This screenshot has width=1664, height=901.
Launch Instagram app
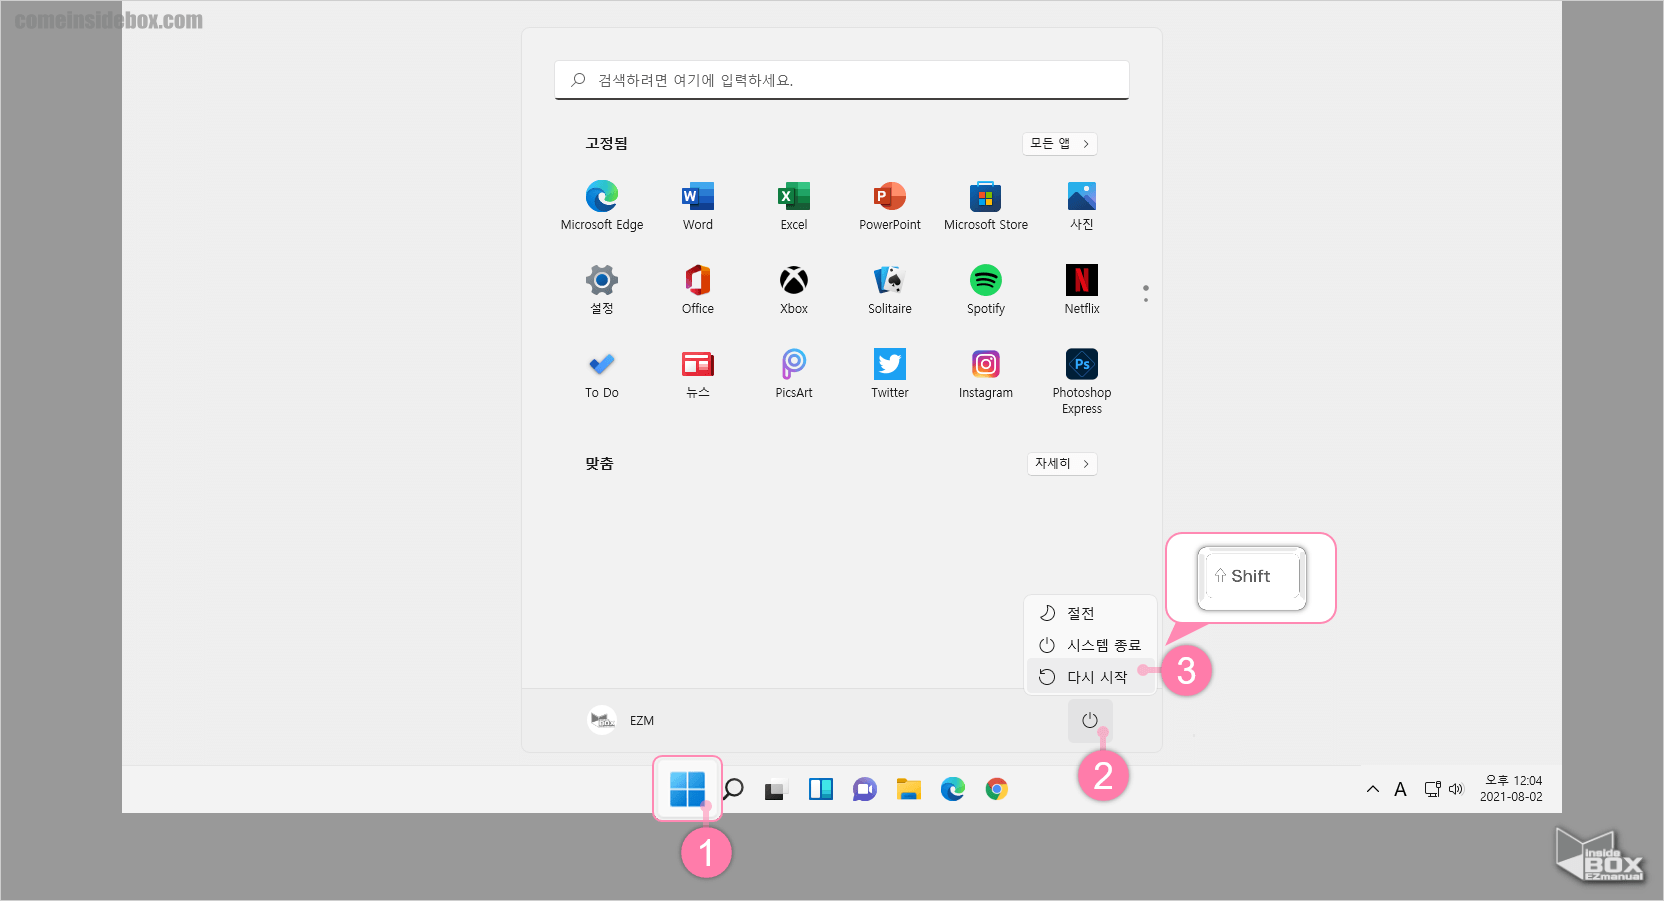(986, 373)
